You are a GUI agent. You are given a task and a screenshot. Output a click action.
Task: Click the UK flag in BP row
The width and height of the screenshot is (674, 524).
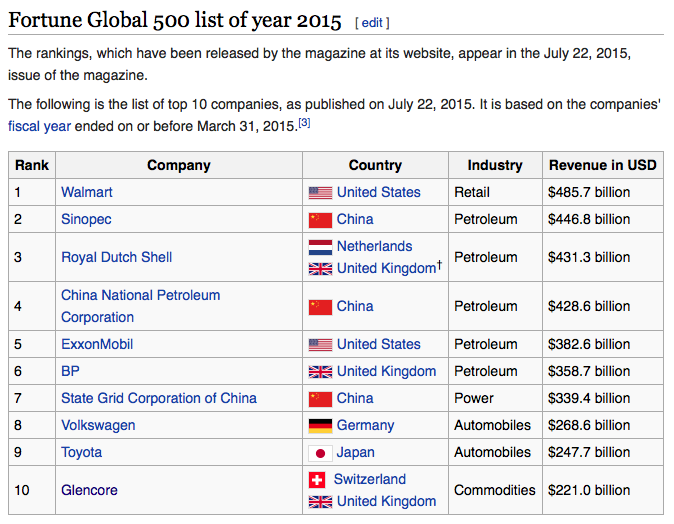tap(320, 372)
